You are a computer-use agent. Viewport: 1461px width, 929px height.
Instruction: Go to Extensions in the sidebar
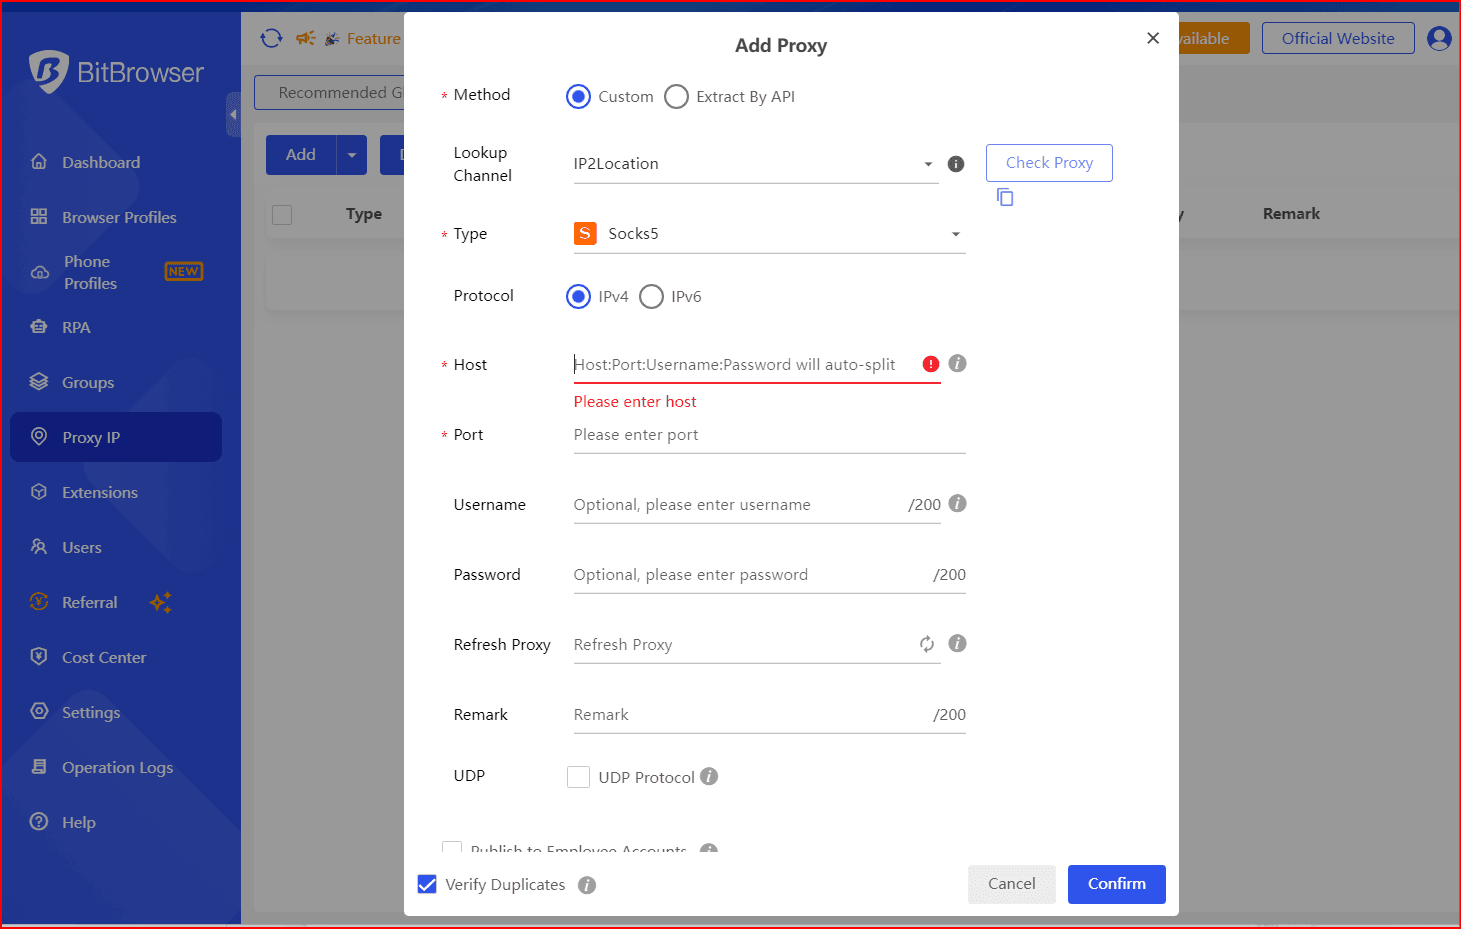(99, 492)
